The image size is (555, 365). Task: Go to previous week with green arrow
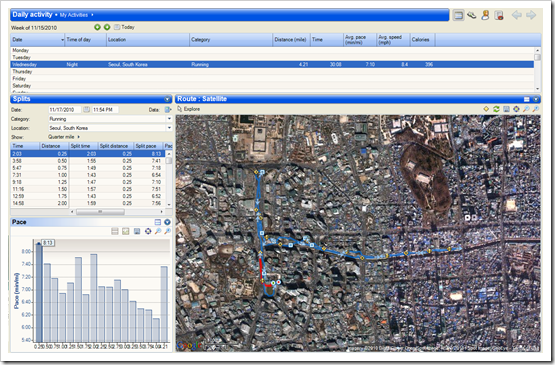pyautogui.click(x=97, y=27)
